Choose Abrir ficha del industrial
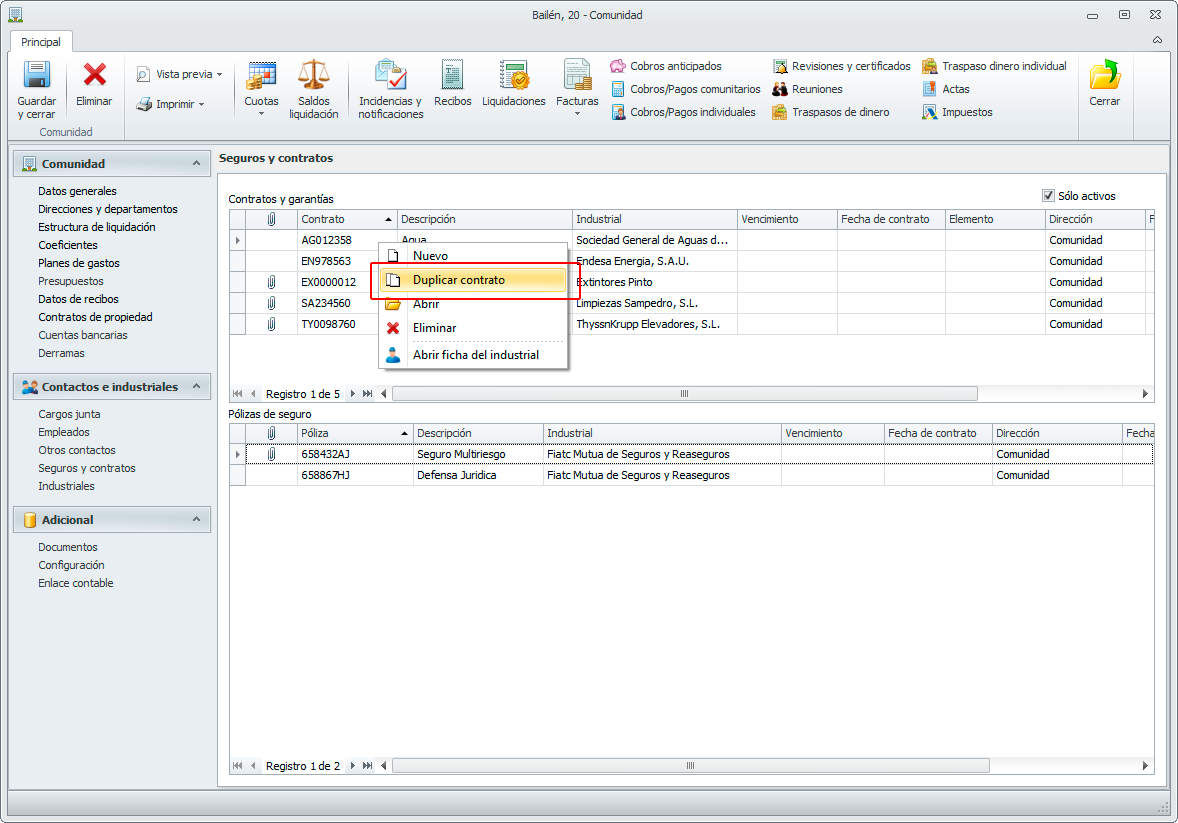The width and height of the screenshot is (1178, 823). (x=473, y=355)
